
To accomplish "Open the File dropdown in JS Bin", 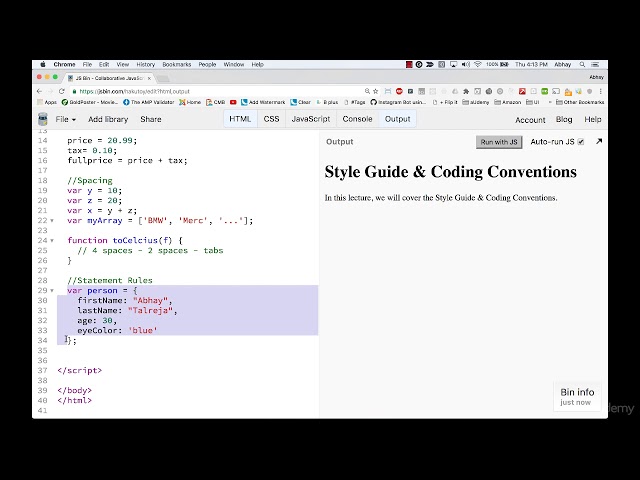I will [66, 119].
